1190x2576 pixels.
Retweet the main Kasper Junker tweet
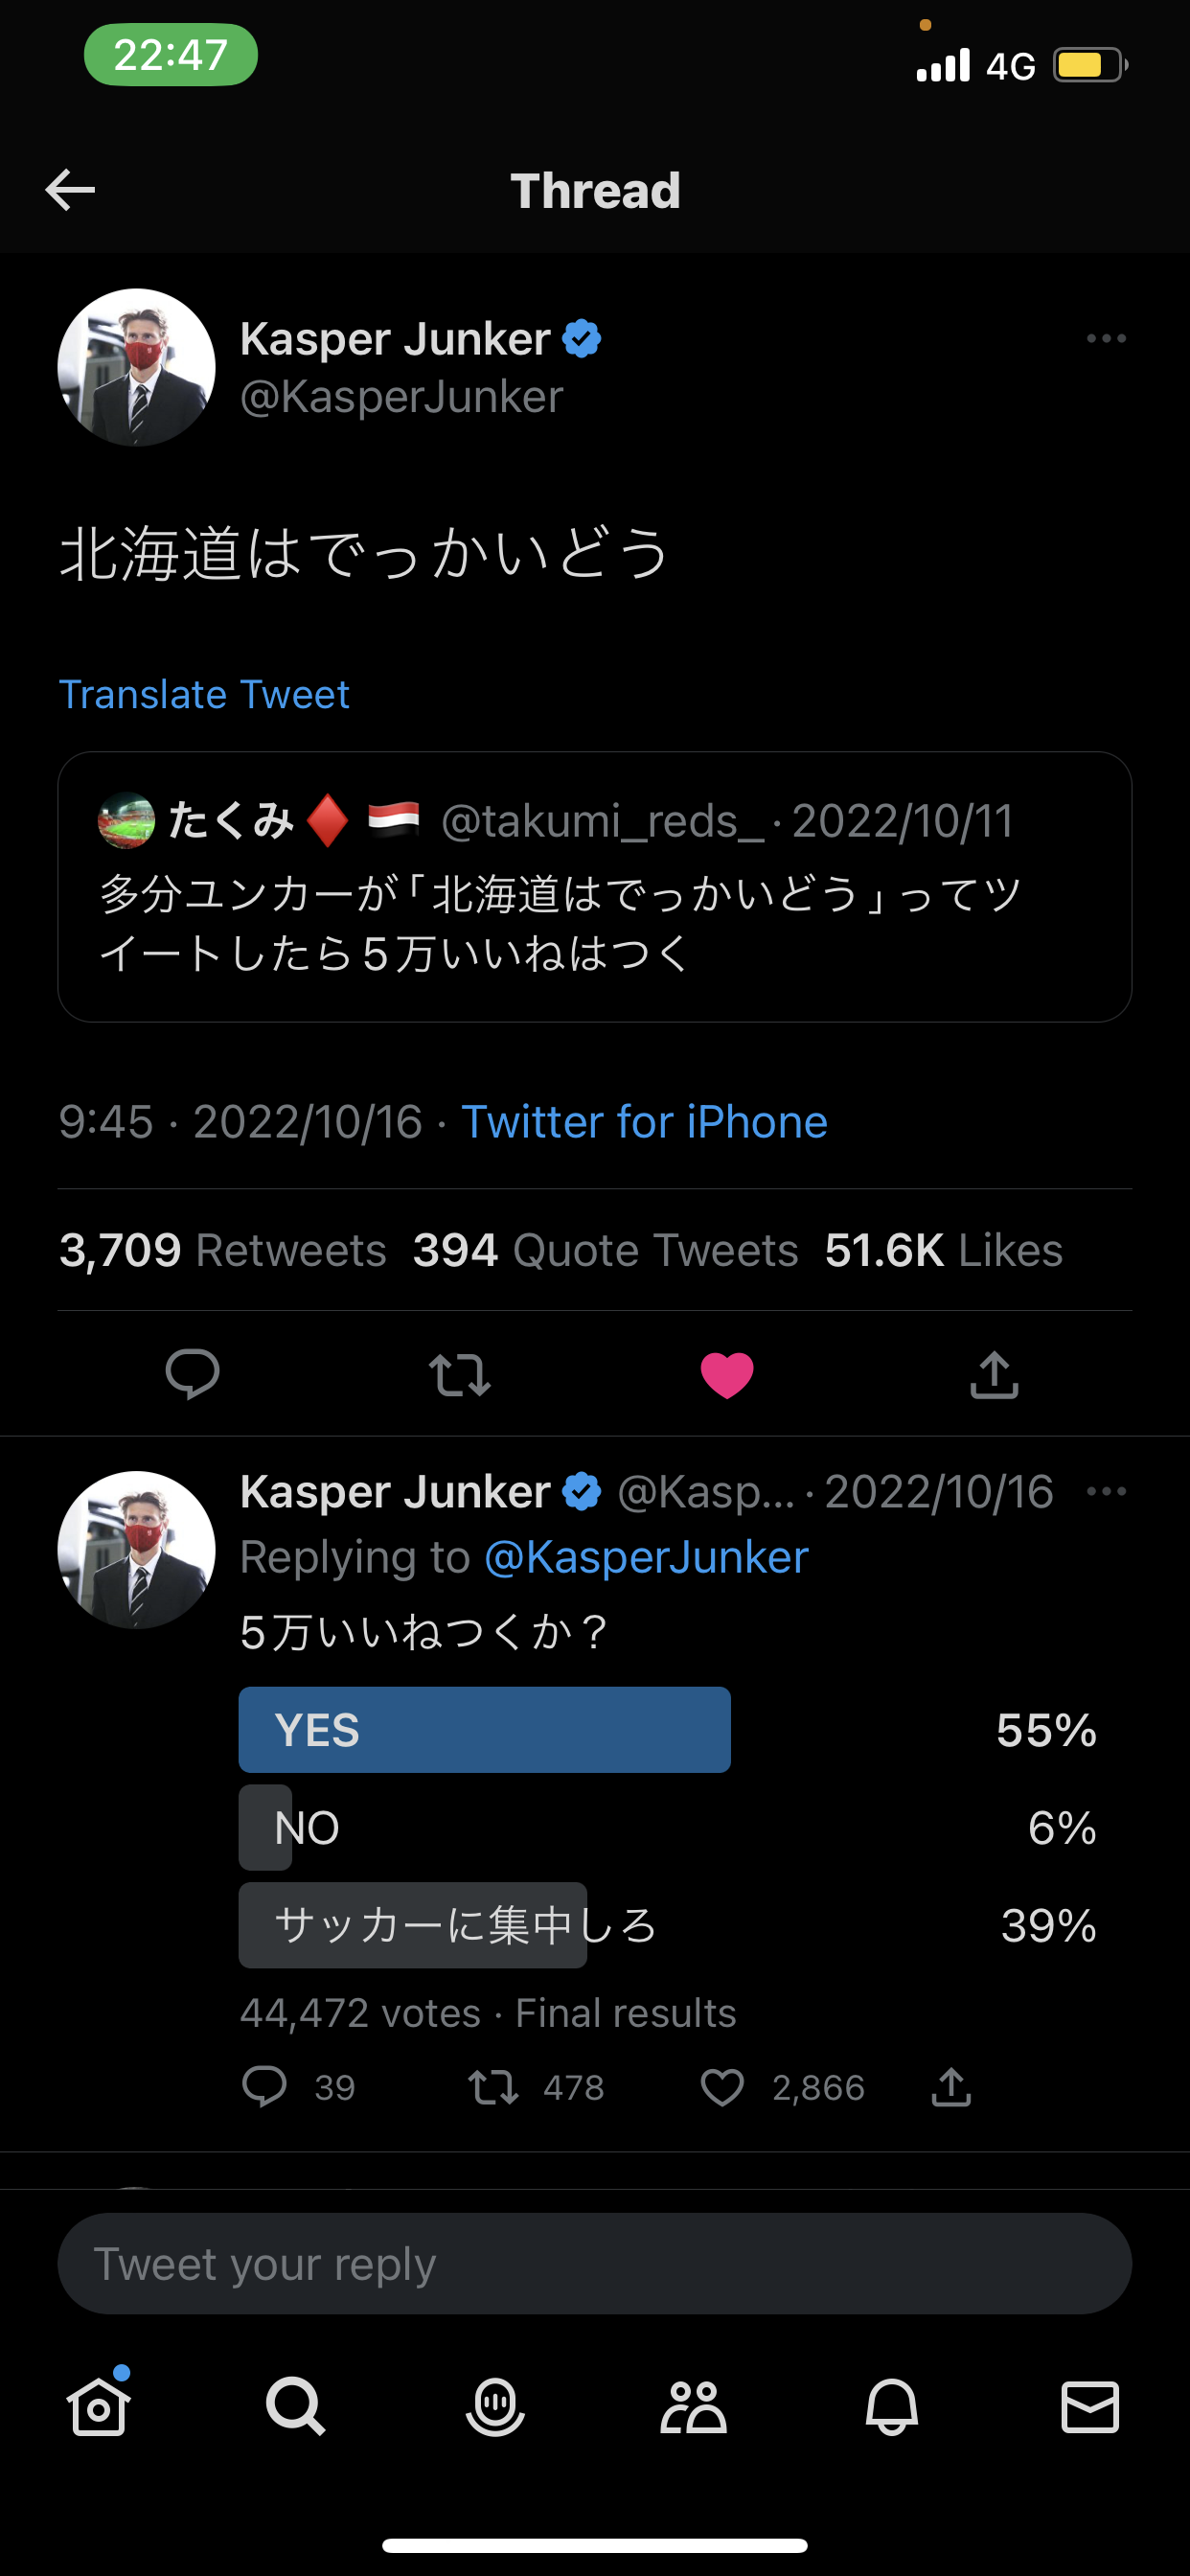[459, 1374]
